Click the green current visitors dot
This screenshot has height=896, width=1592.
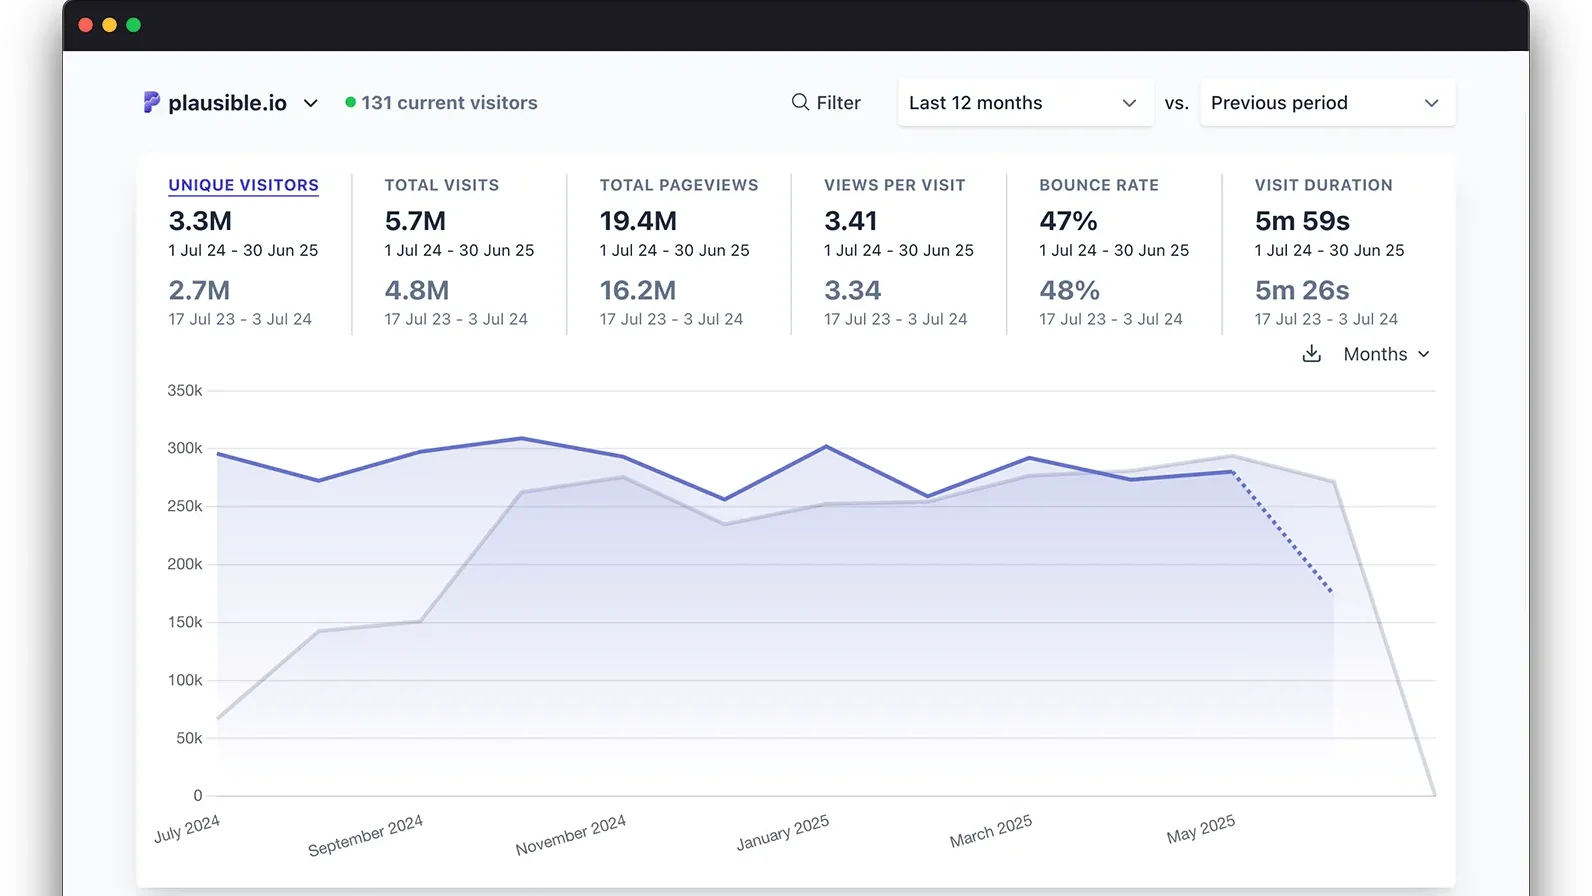coord(350,102)
